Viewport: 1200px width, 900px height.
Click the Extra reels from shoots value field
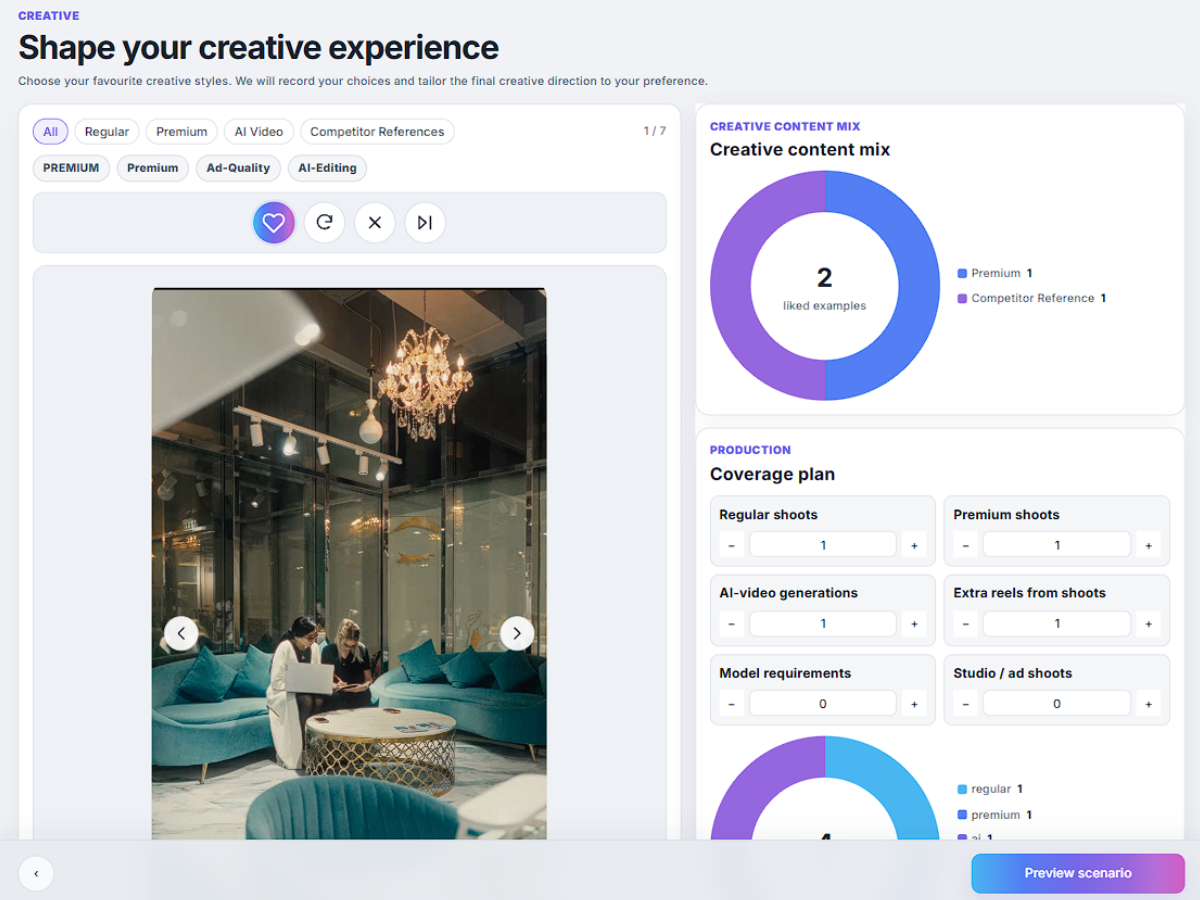click(1057, 624)
